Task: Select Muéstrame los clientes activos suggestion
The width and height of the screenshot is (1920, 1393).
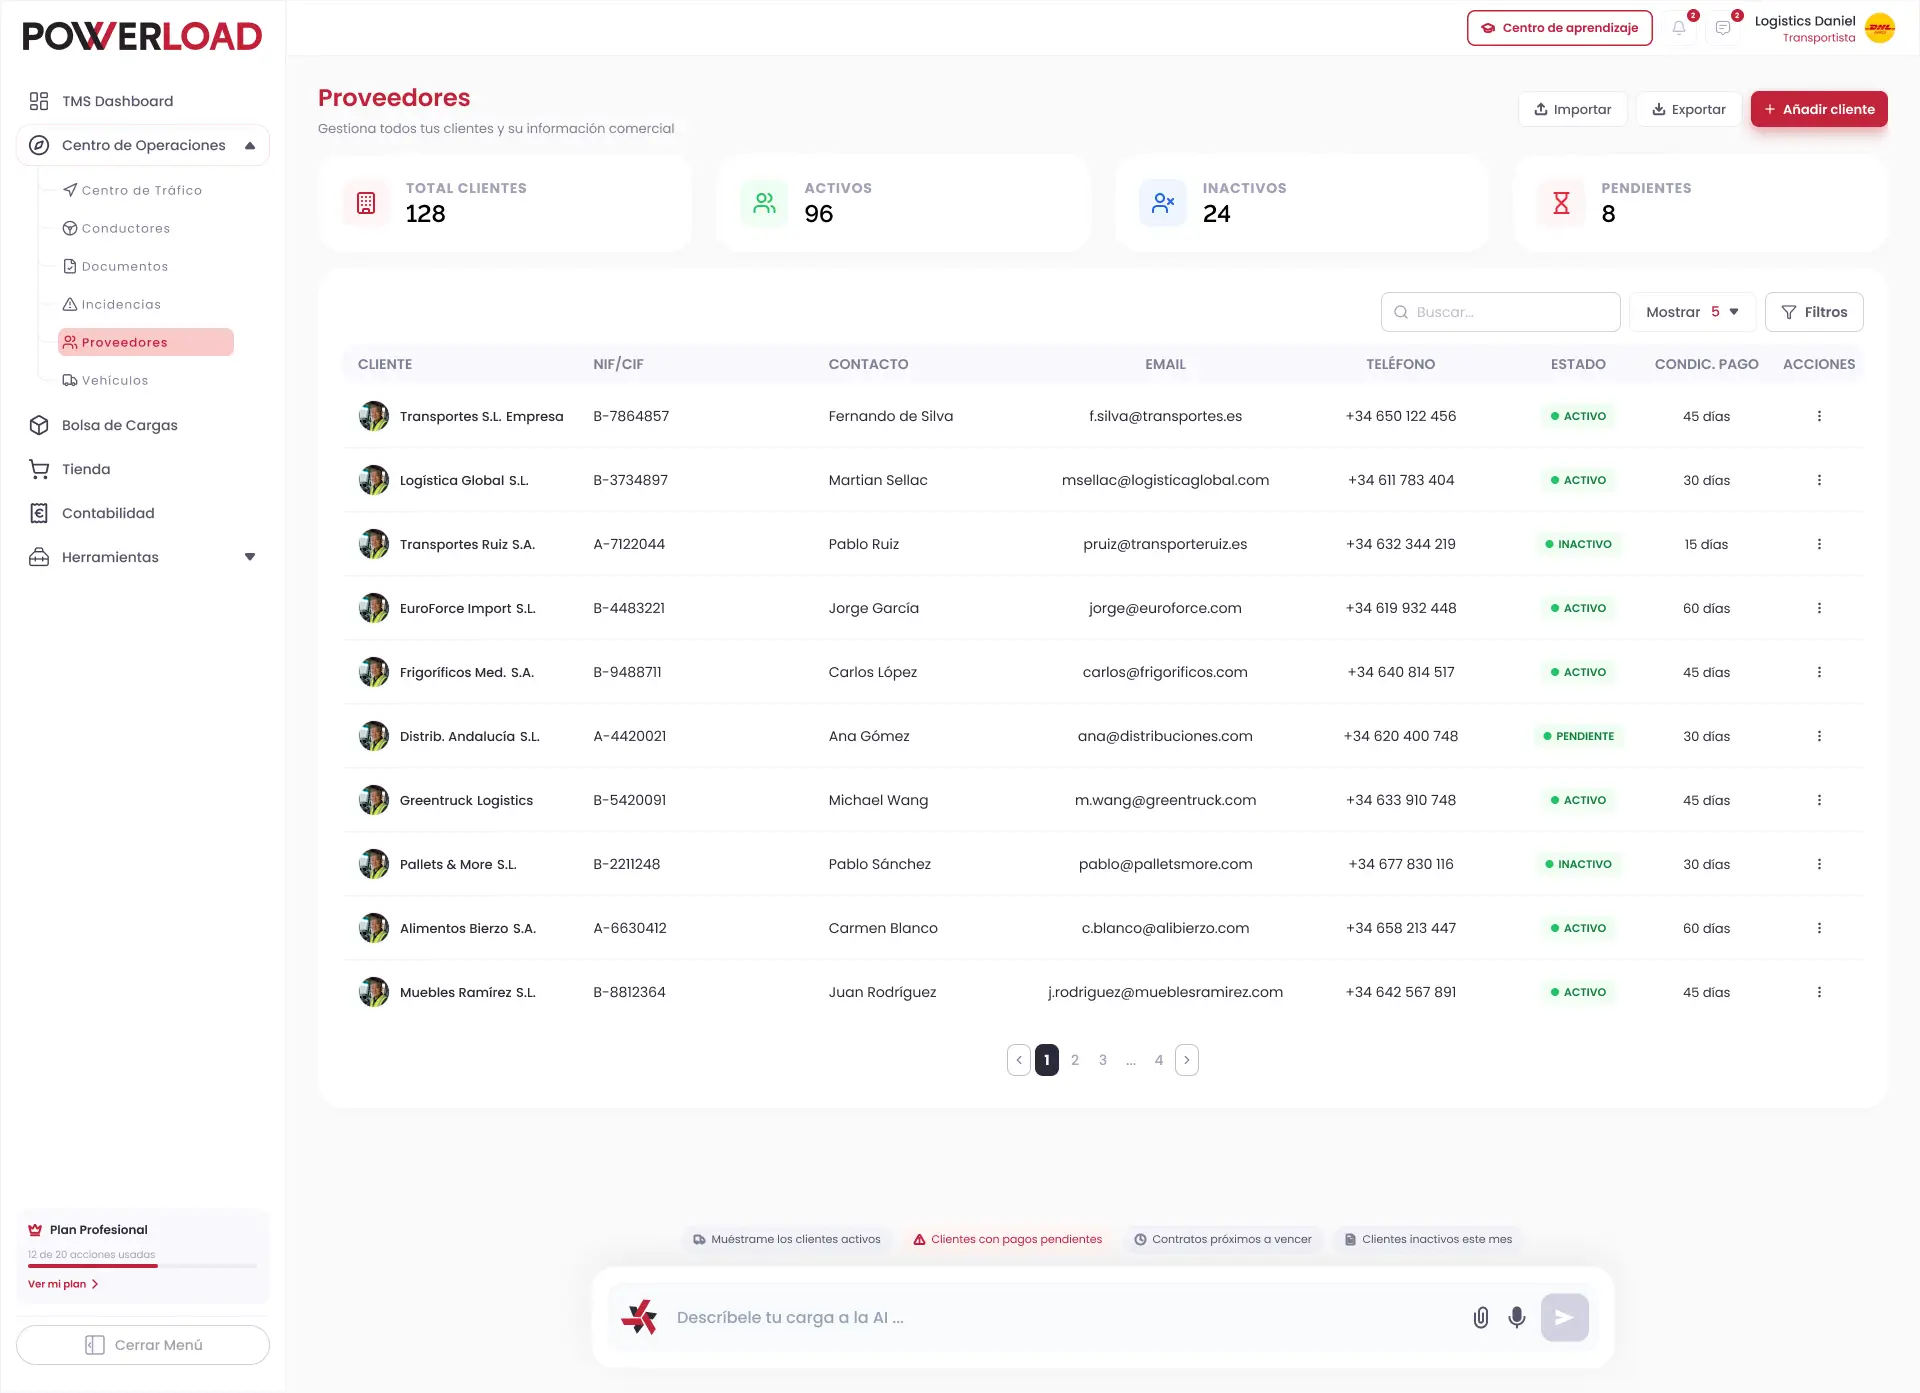Action: [787, 1239]
